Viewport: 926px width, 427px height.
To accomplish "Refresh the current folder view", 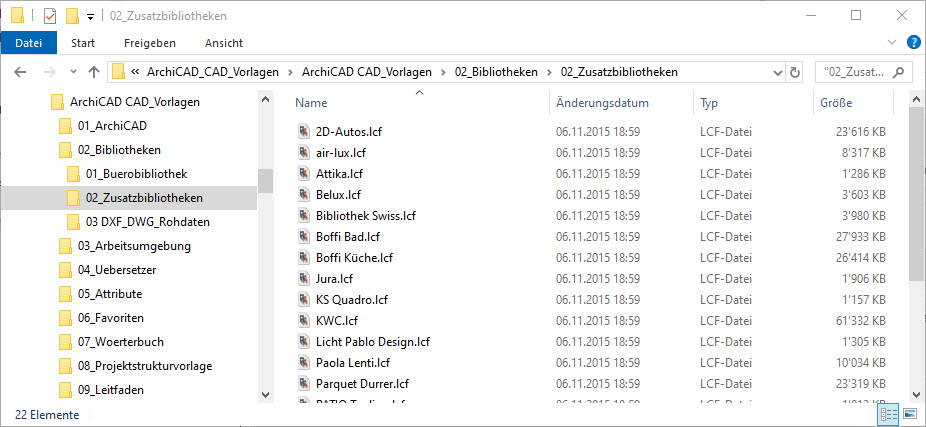I will click(x=795, y=73).
